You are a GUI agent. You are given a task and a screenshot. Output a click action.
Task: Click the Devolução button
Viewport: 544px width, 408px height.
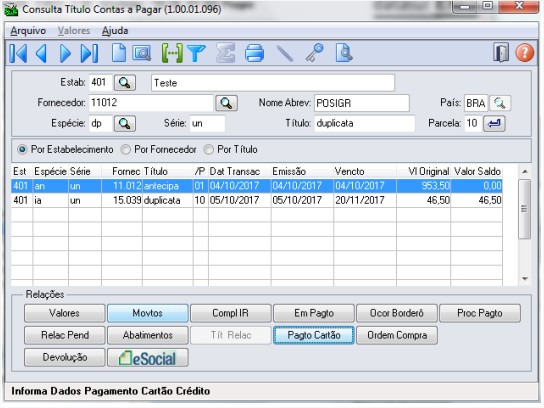click(65, 358)
